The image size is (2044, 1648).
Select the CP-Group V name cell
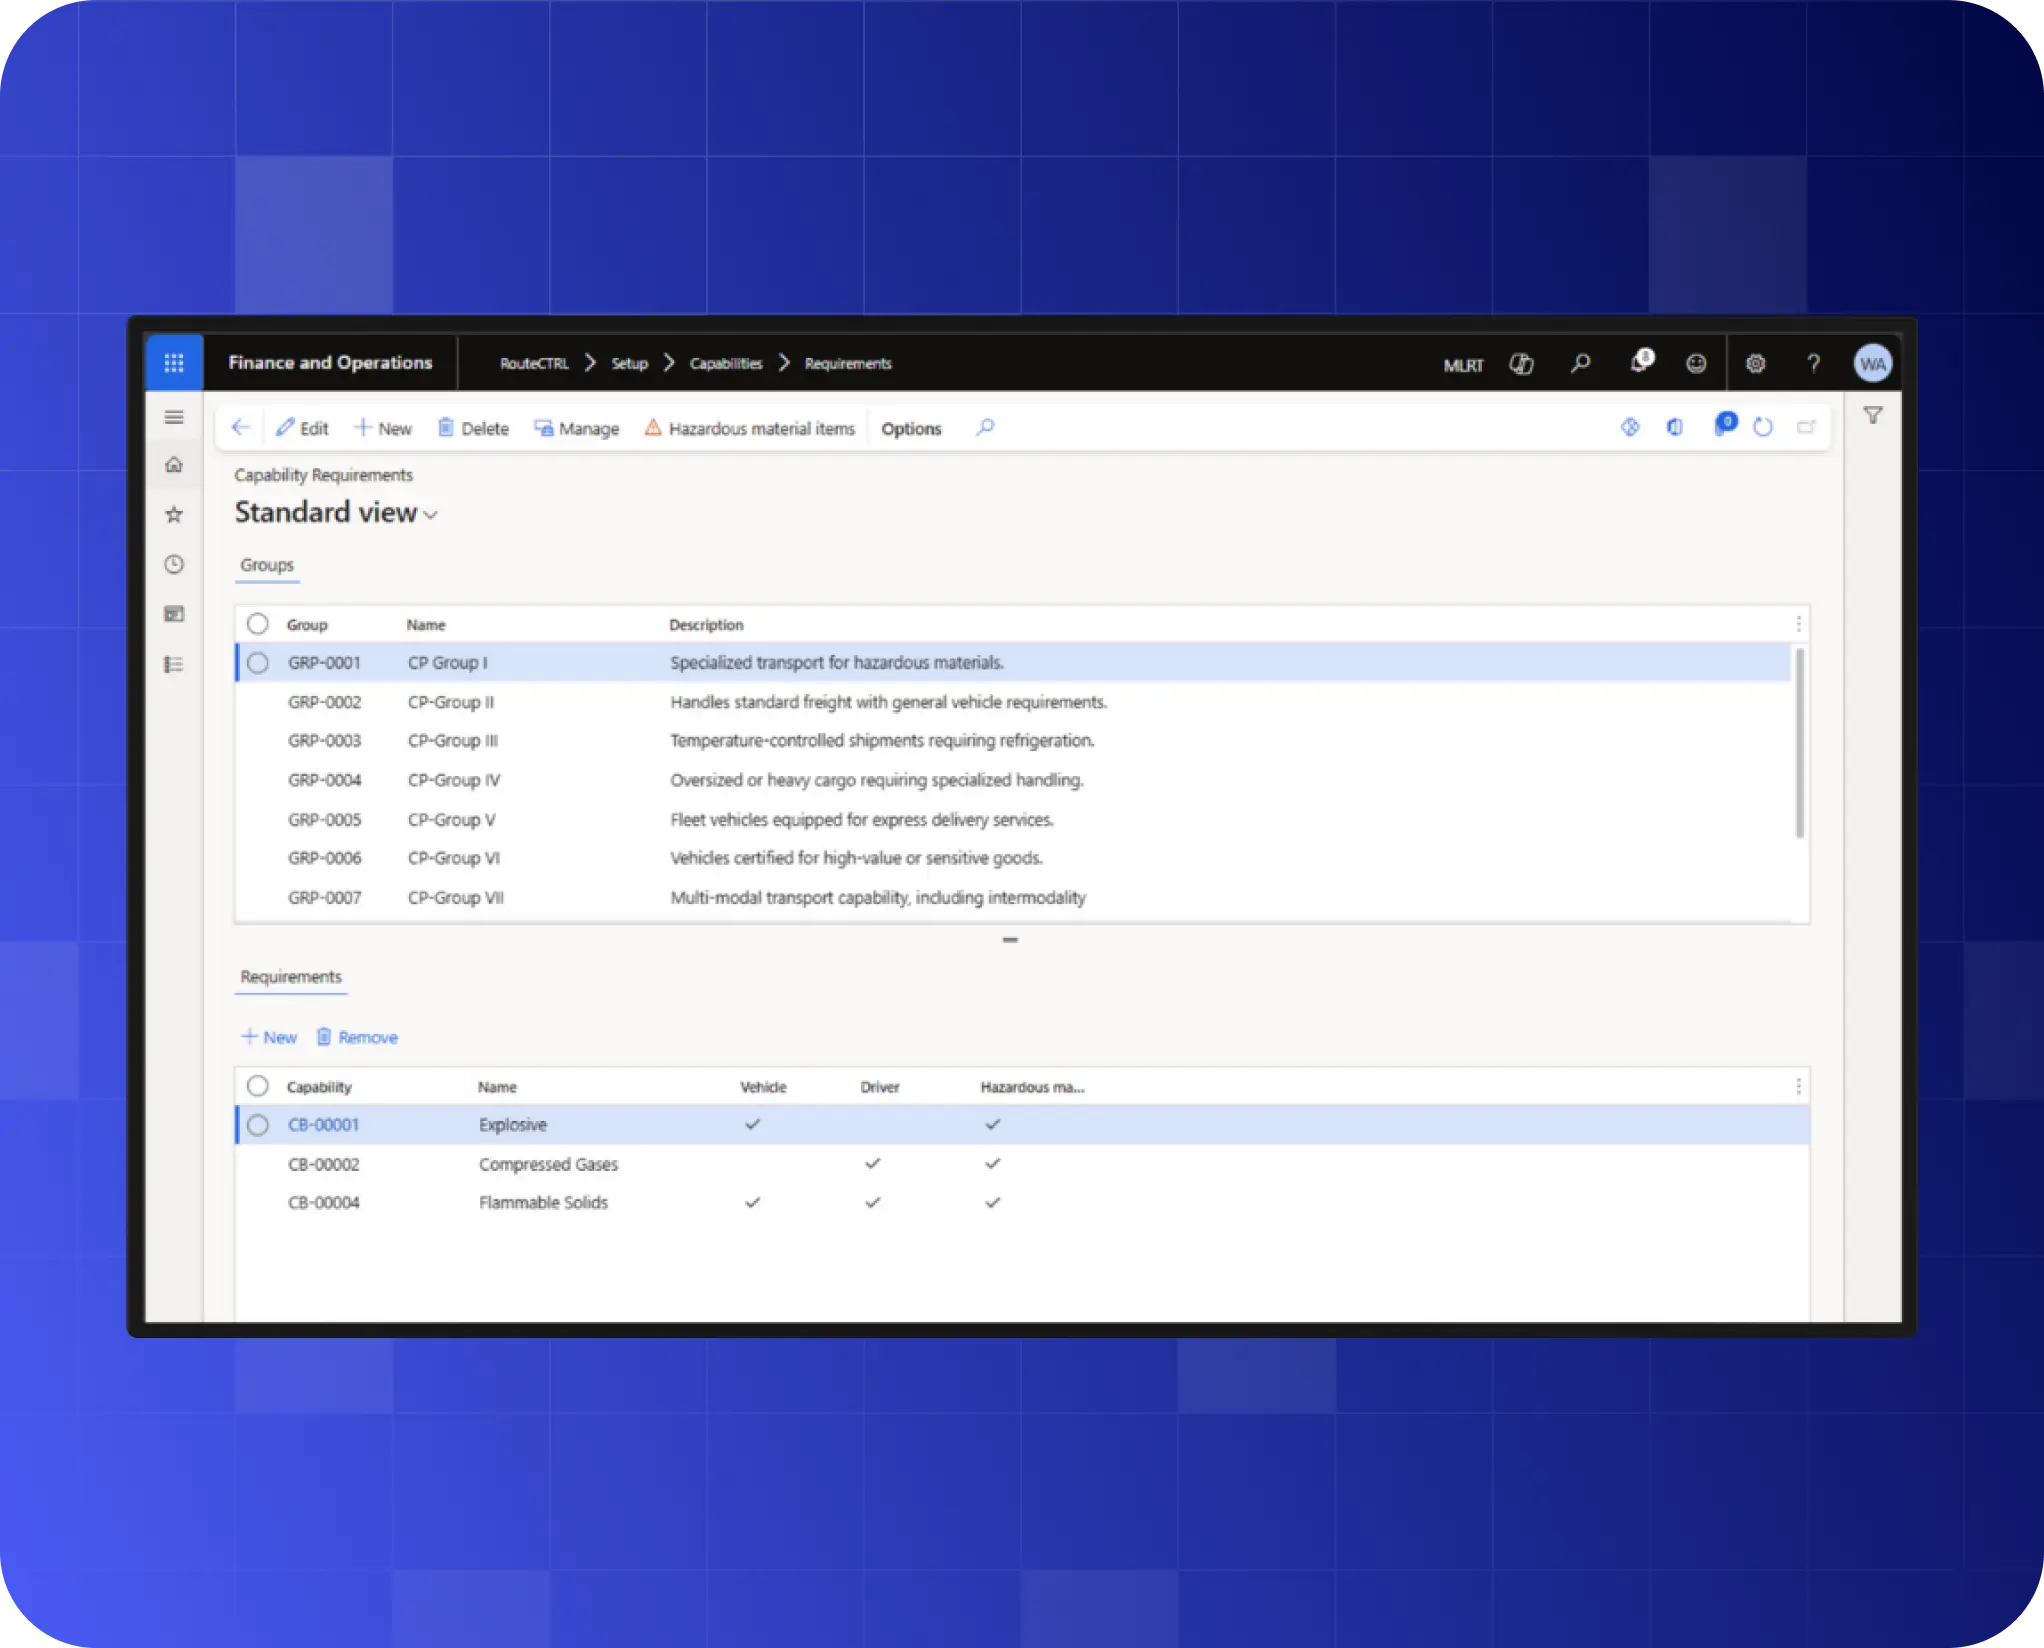click(x=451, y=820)
